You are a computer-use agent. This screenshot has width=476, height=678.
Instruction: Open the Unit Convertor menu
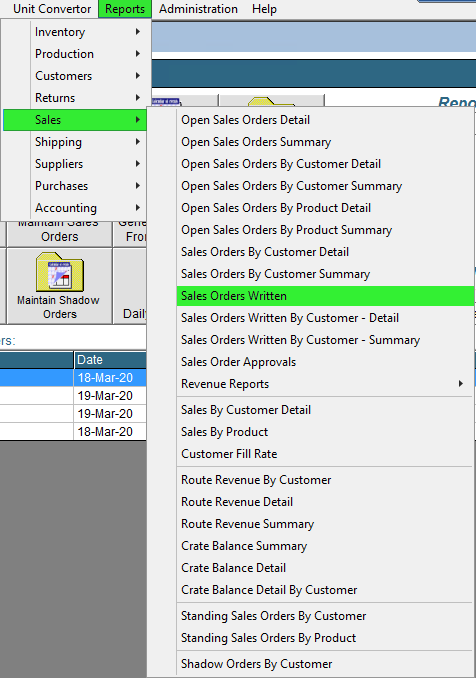pos(52,9)
